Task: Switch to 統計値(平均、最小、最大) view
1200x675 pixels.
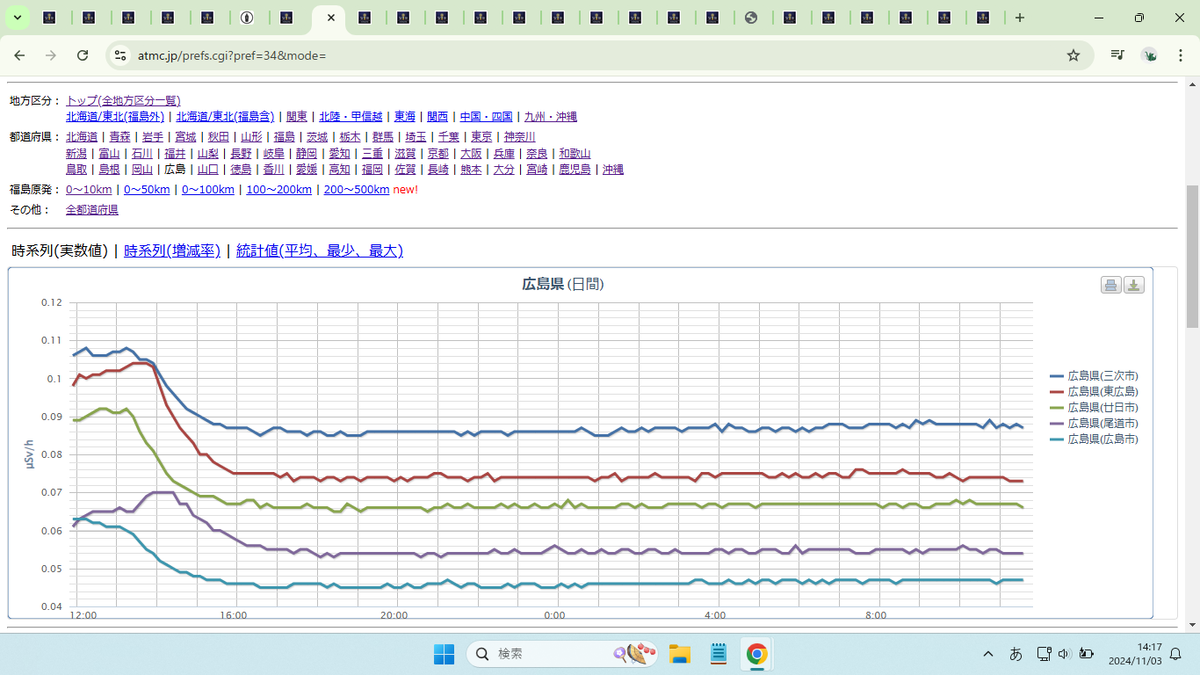Action: [x=319, y=251]
